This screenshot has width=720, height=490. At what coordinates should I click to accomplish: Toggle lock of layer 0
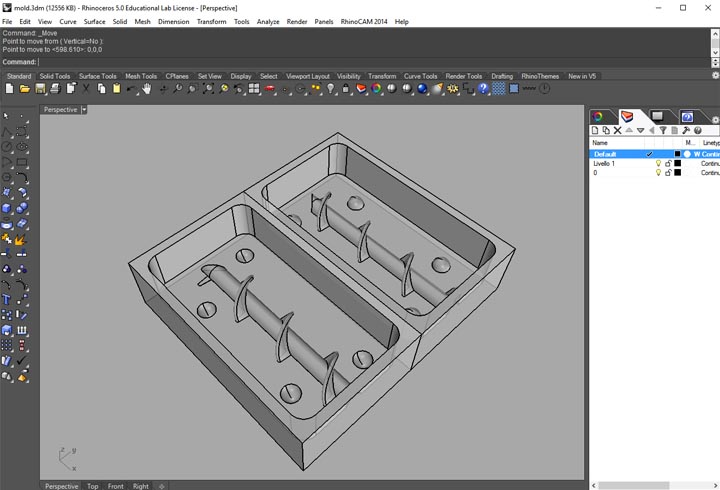pos(668,173)
